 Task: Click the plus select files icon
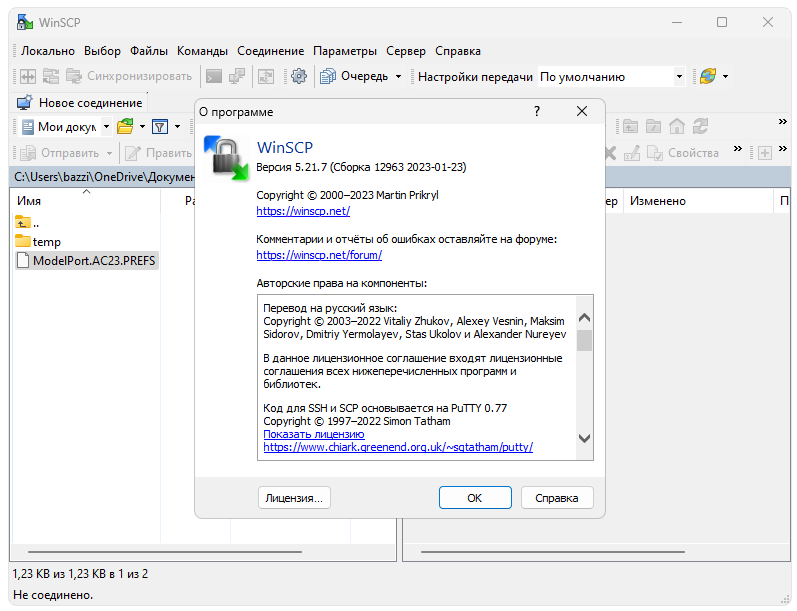(764, 153)
